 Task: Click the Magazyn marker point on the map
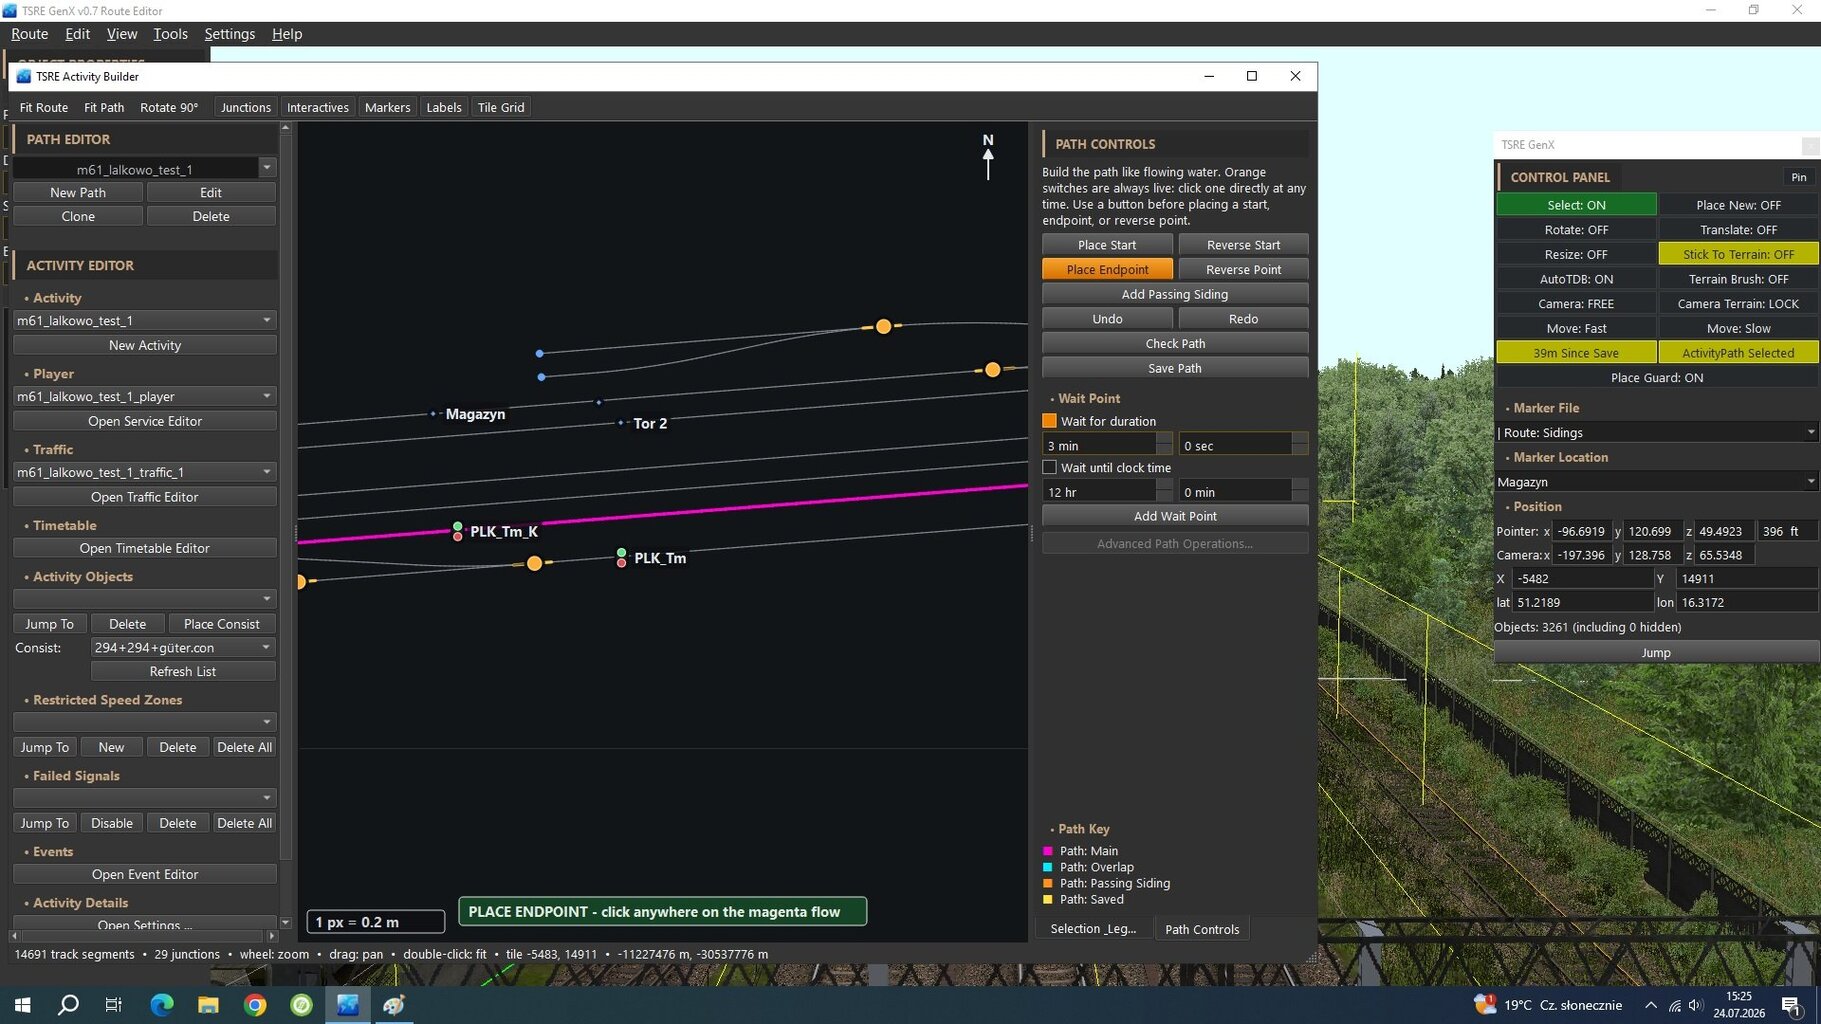click(433, 414)
